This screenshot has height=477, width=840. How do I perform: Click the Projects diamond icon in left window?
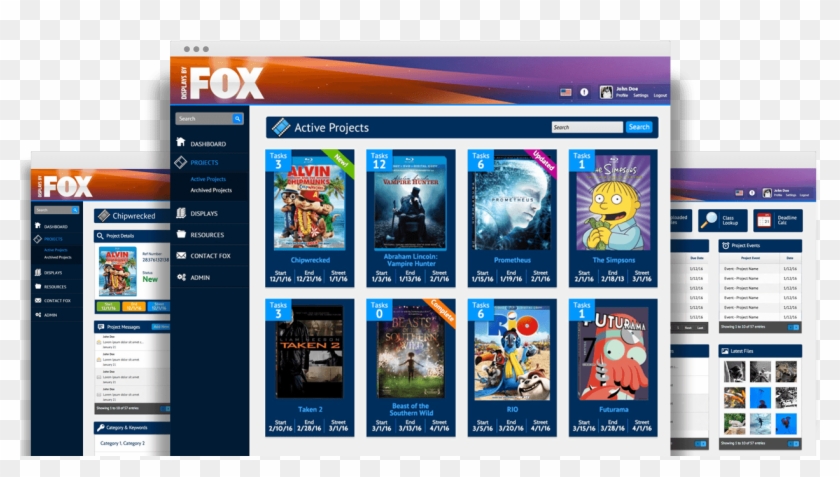click(x=38, y=239)
